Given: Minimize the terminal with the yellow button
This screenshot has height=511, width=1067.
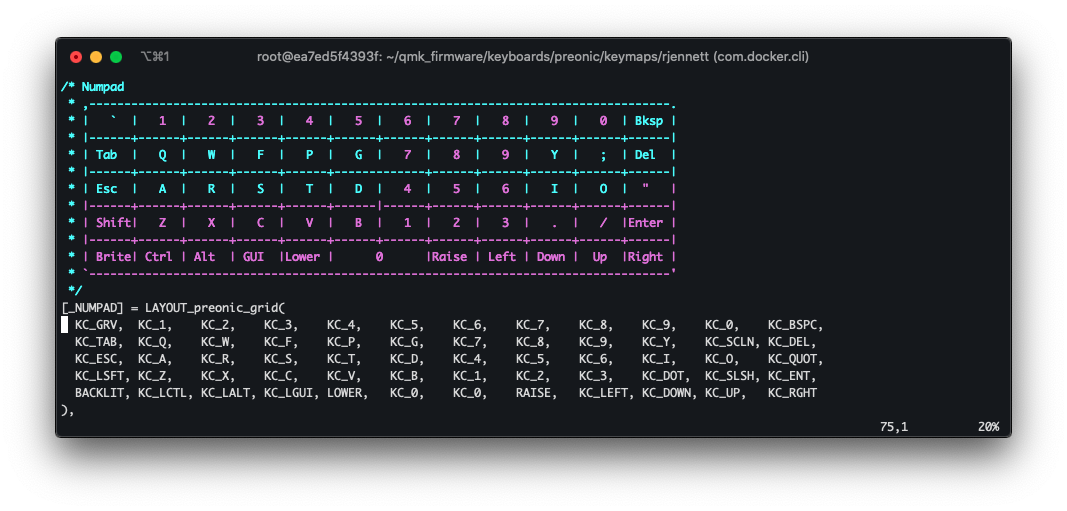Looking at the screenshot, I should (x=96, y=57).
